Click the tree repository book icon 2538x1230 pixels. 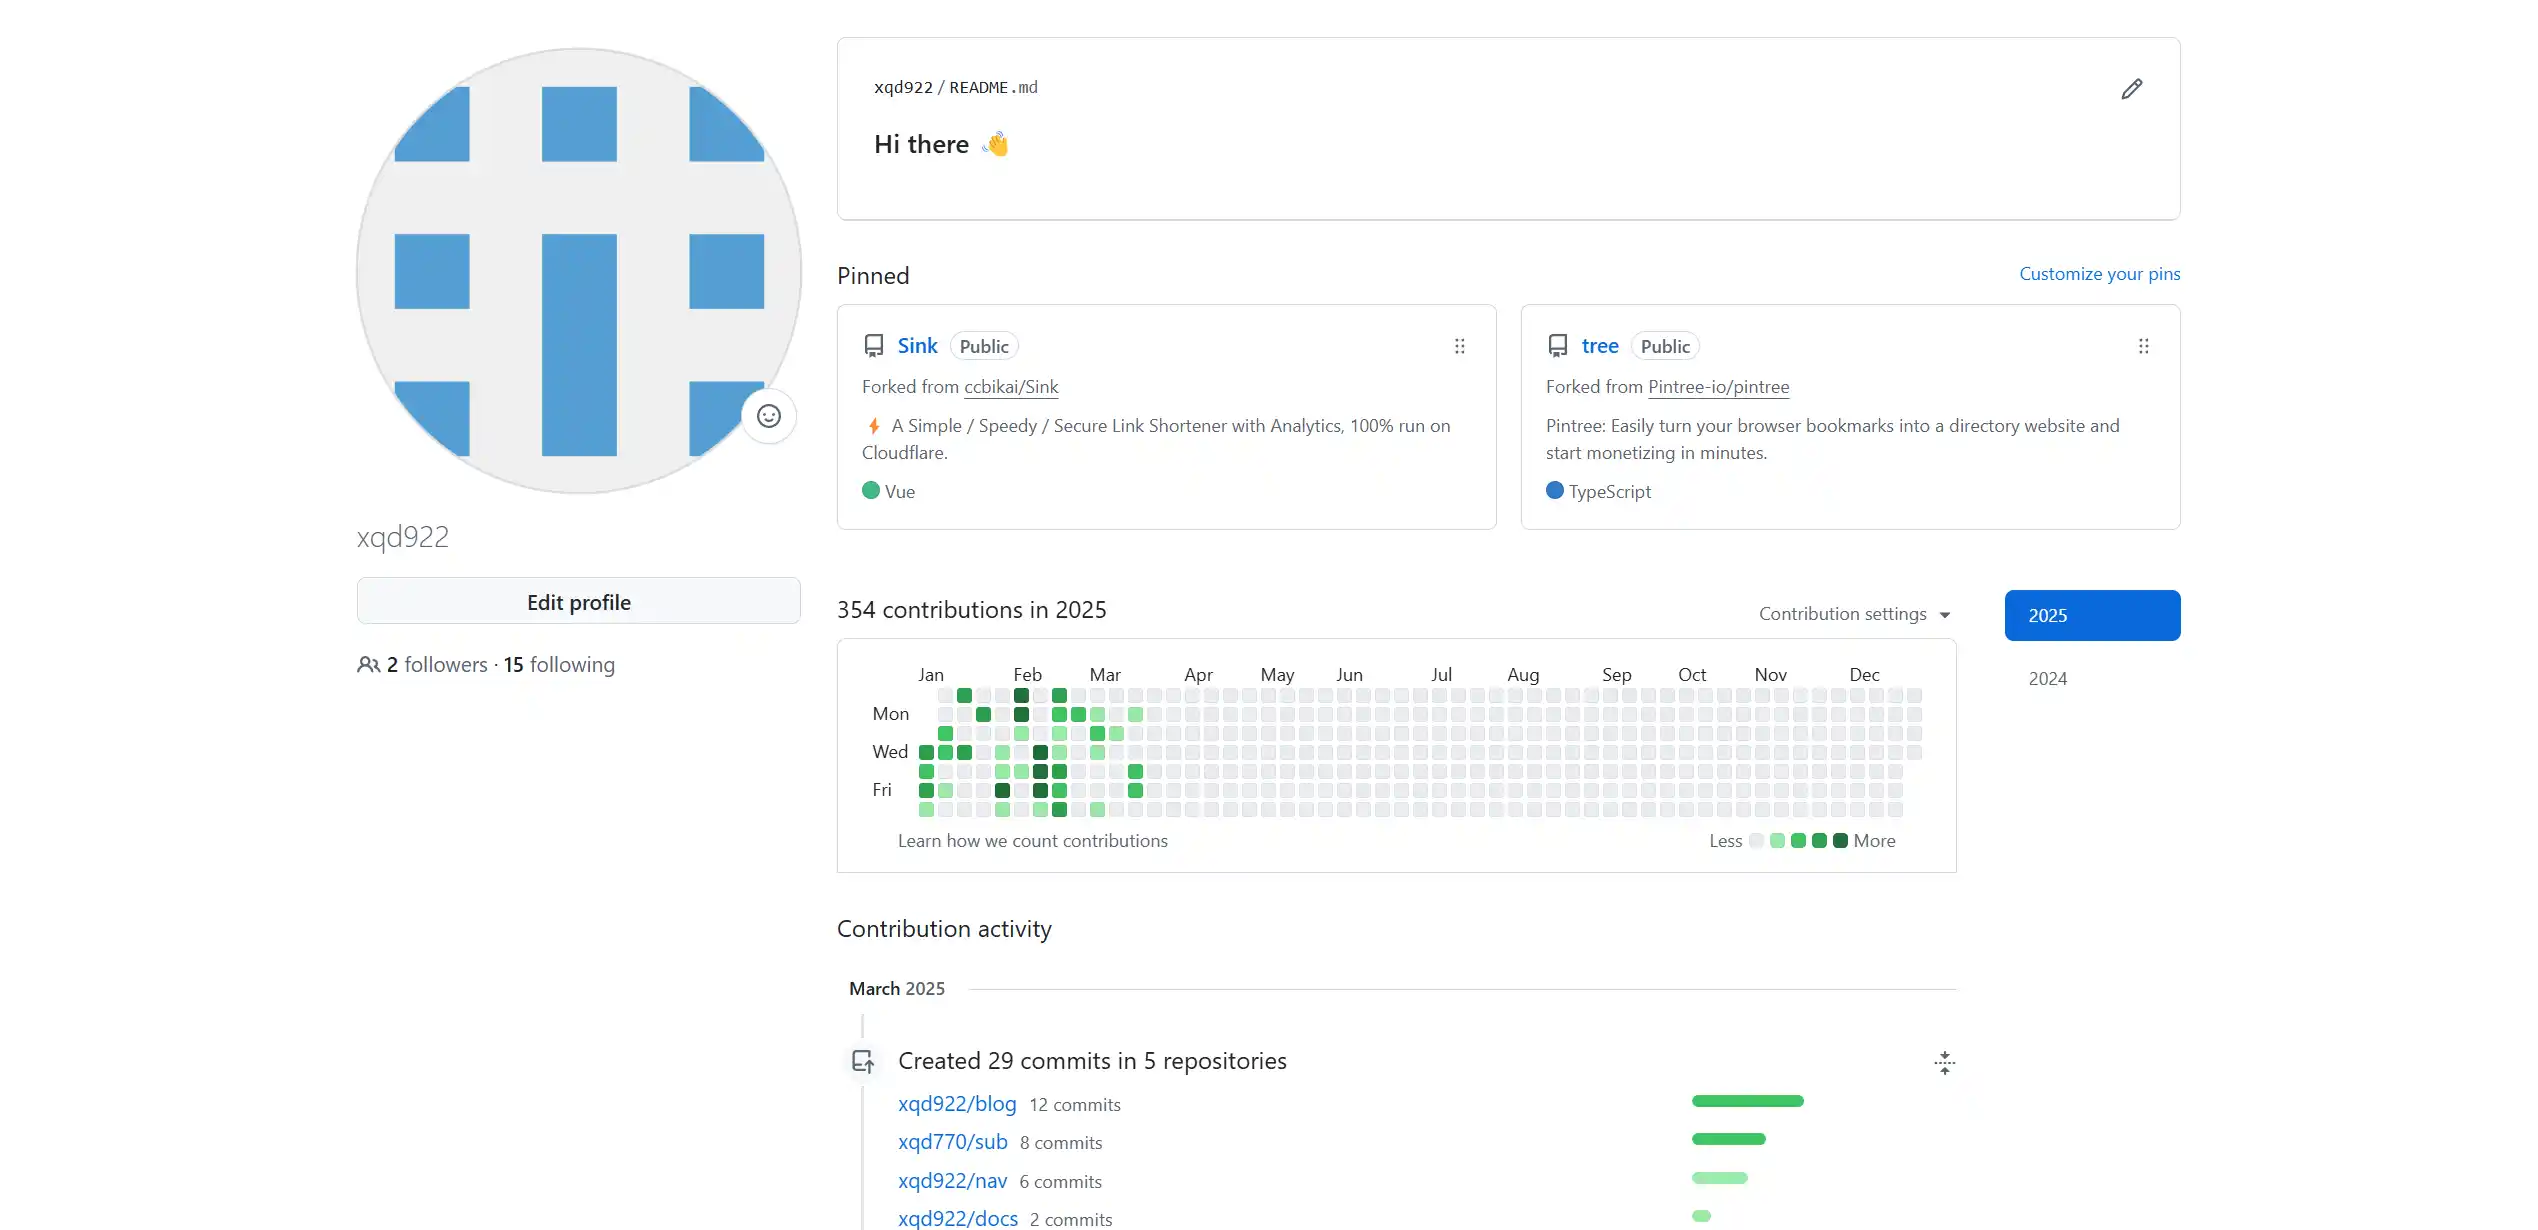point(1557,346)
